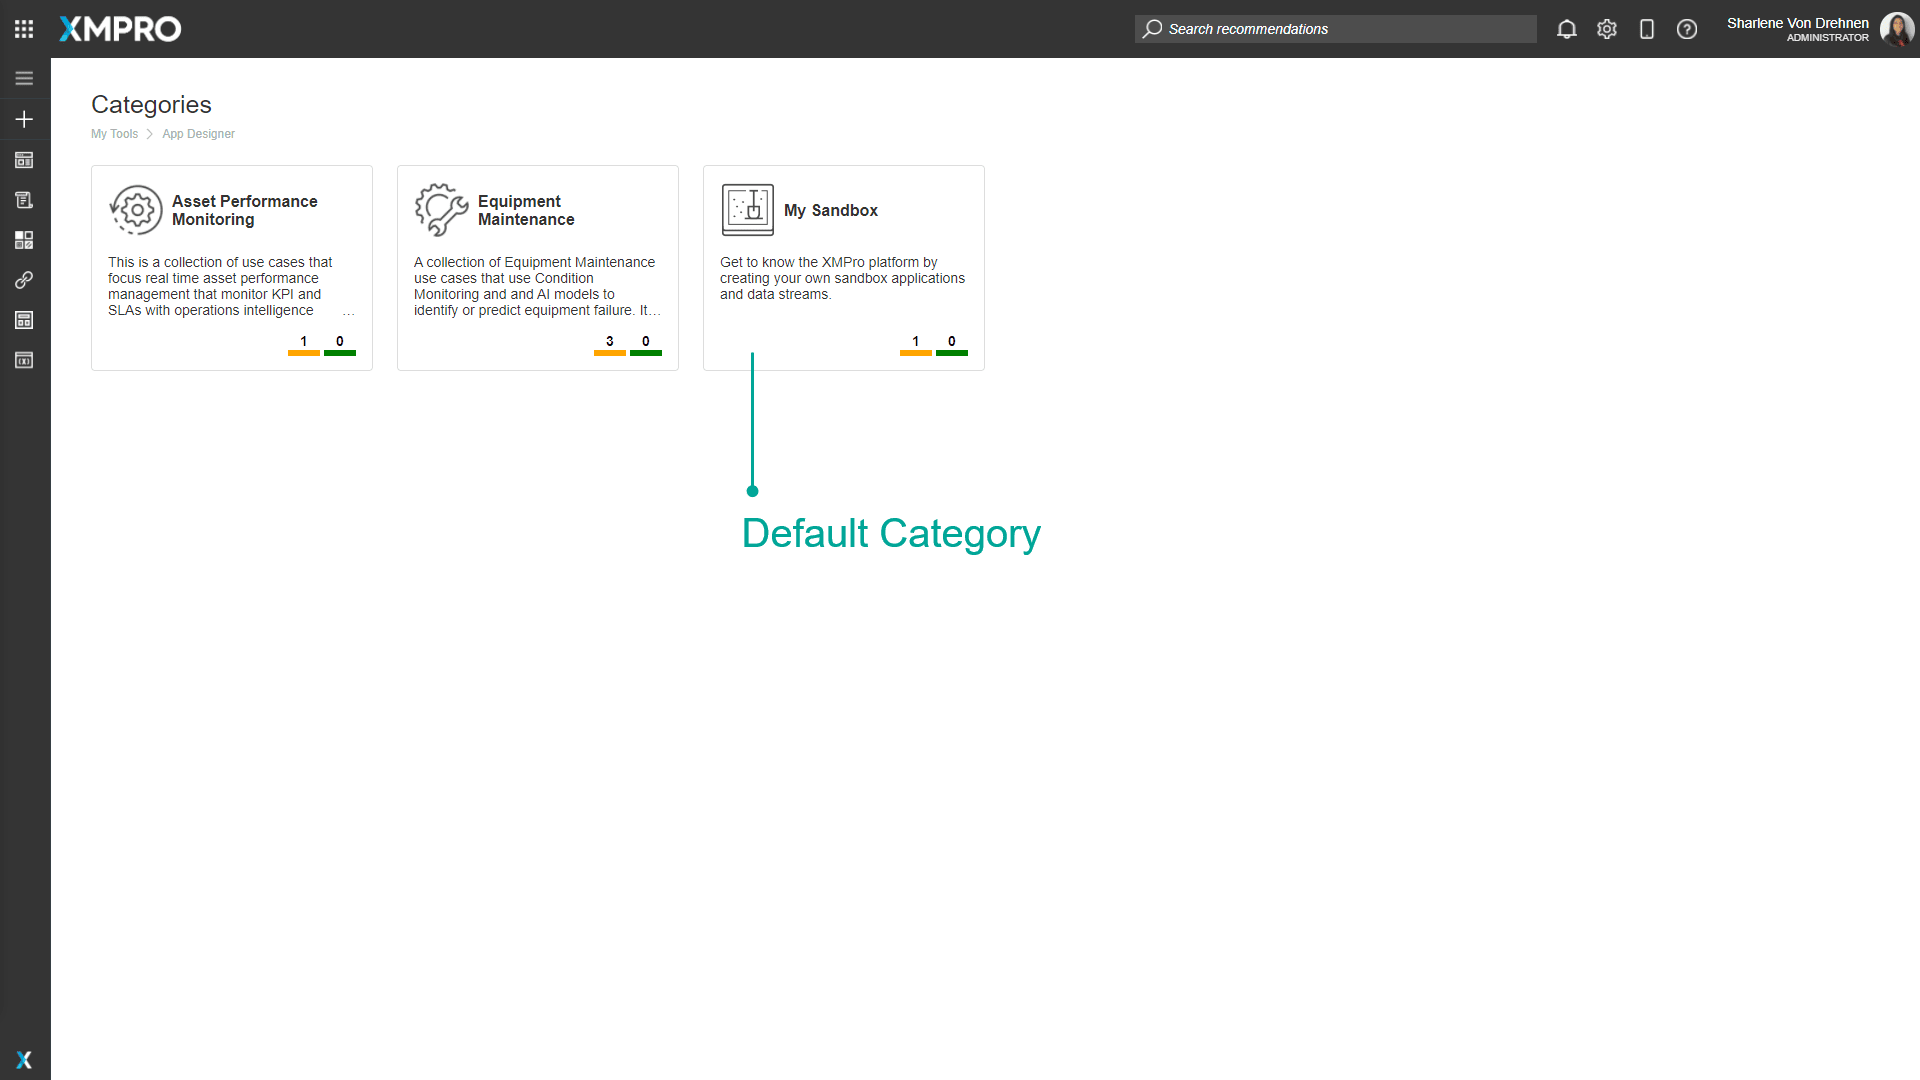Select the Connections link icon in sidebar

24,280
